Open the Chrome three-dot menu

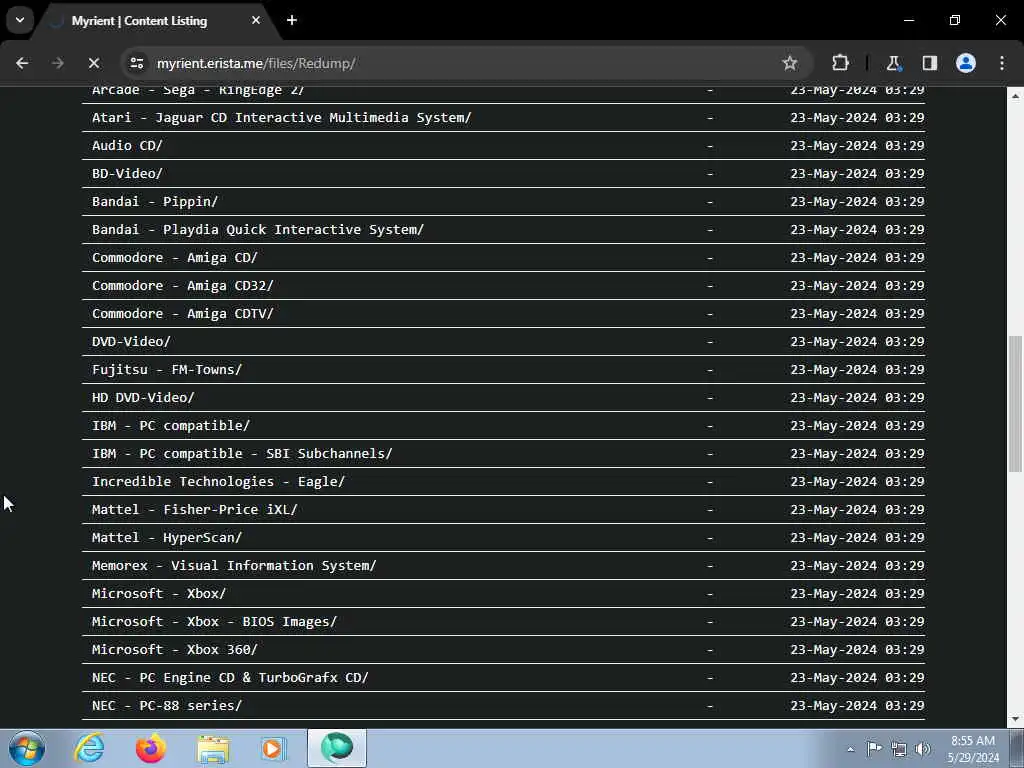[1002, 63]
